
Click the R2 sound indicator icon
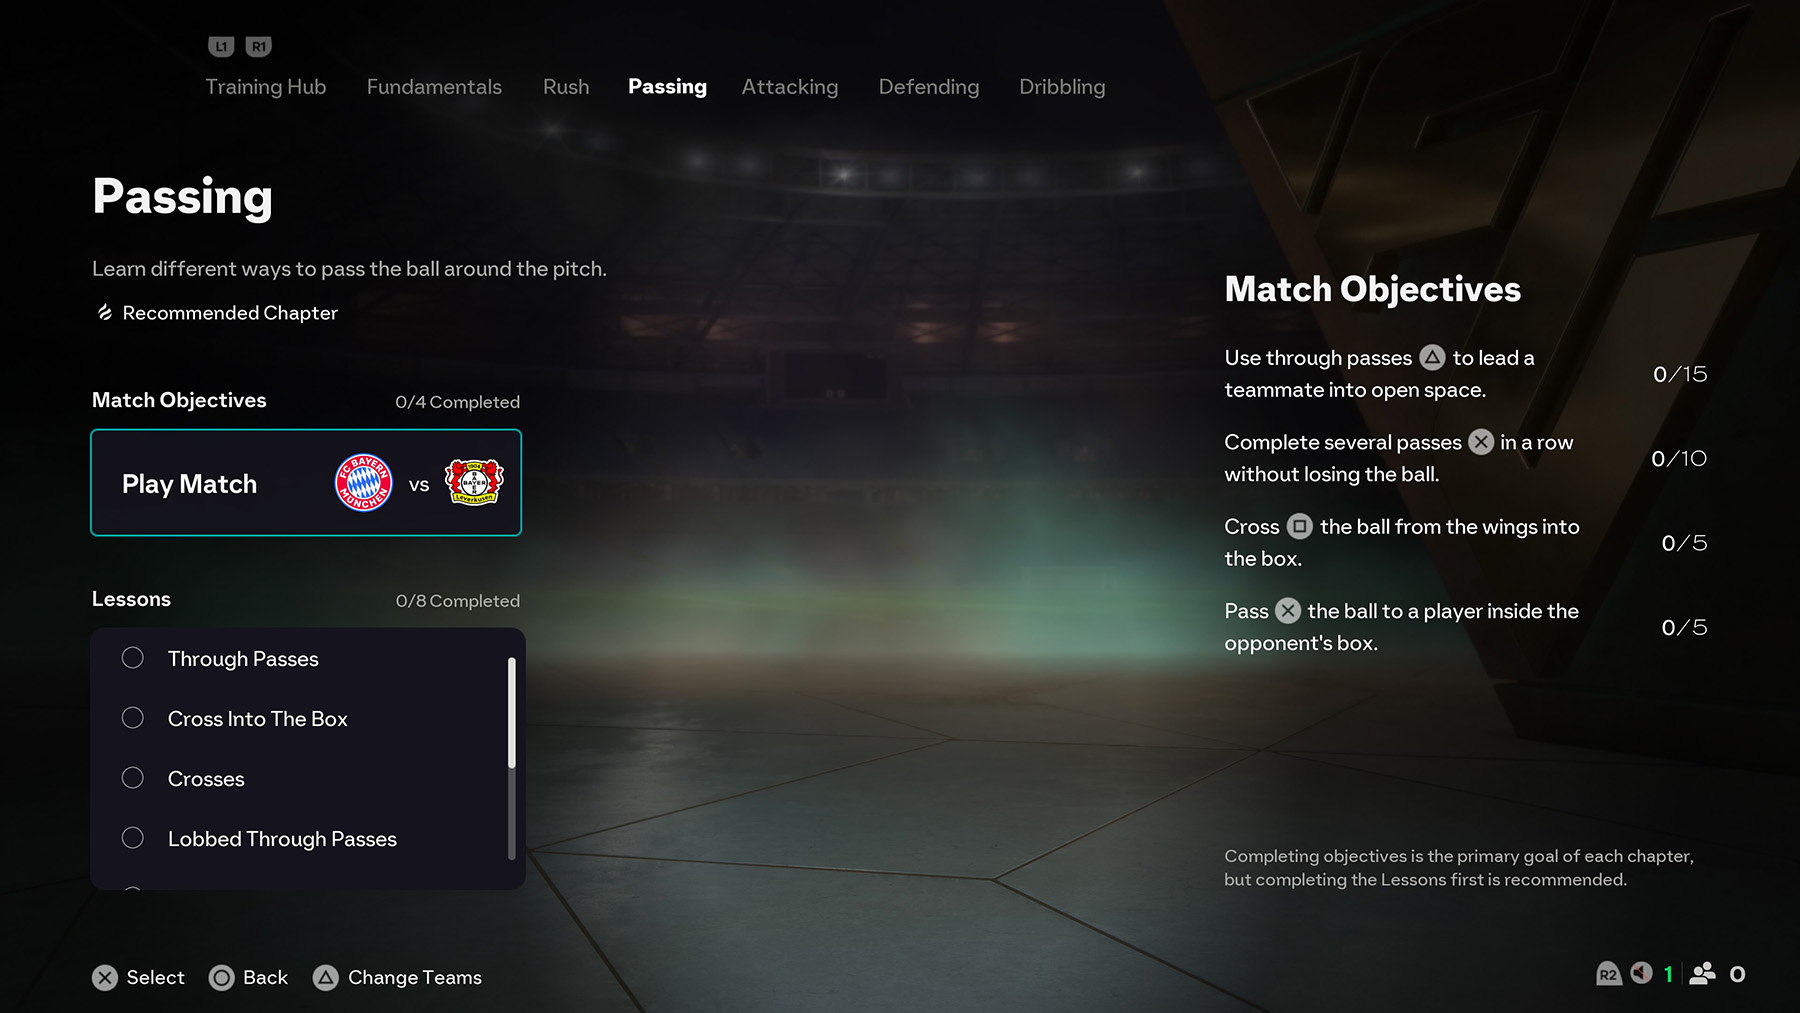tap(1608, 974)
